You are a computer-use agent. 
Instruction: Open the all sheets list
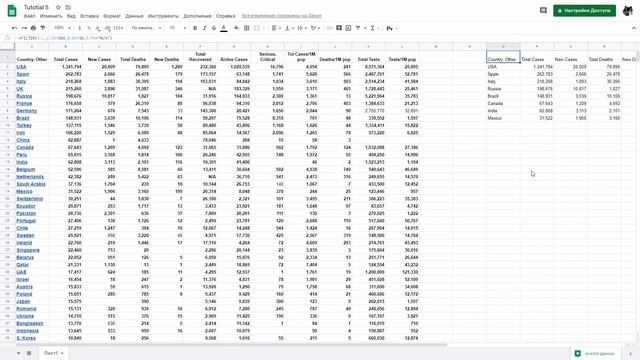[x=29, y=353]
